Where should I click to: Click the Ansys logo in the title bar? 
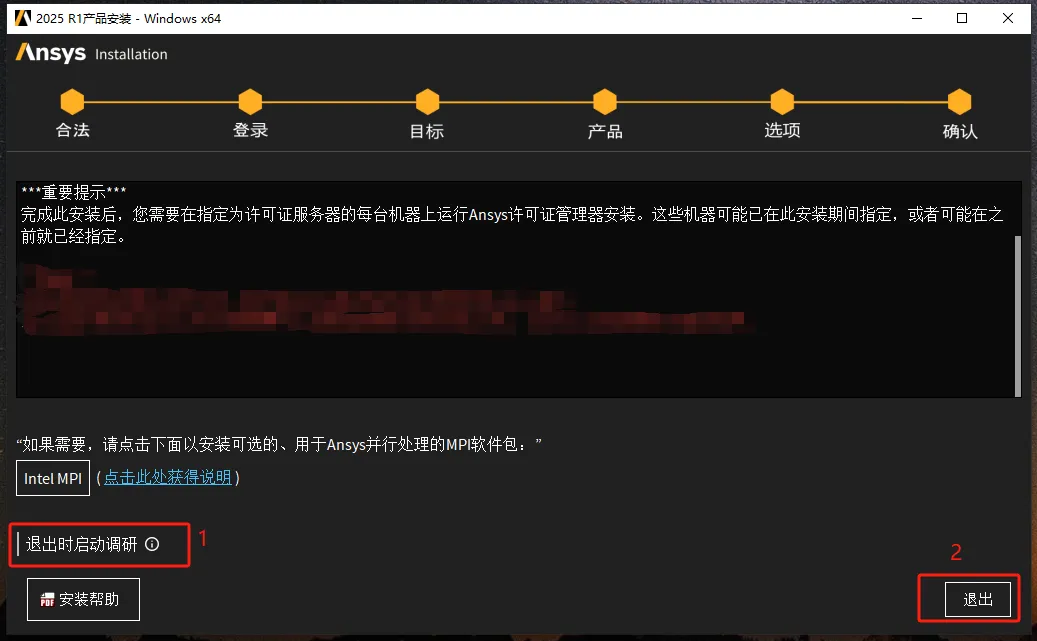22,18
